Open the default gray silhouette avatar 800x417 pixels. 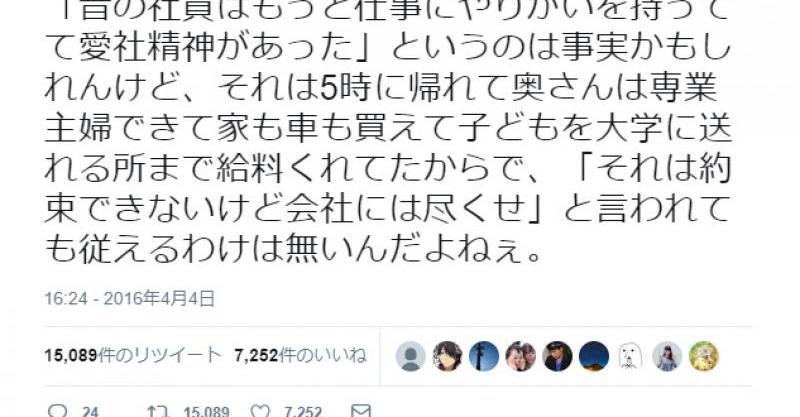click(x=410, y=356)
